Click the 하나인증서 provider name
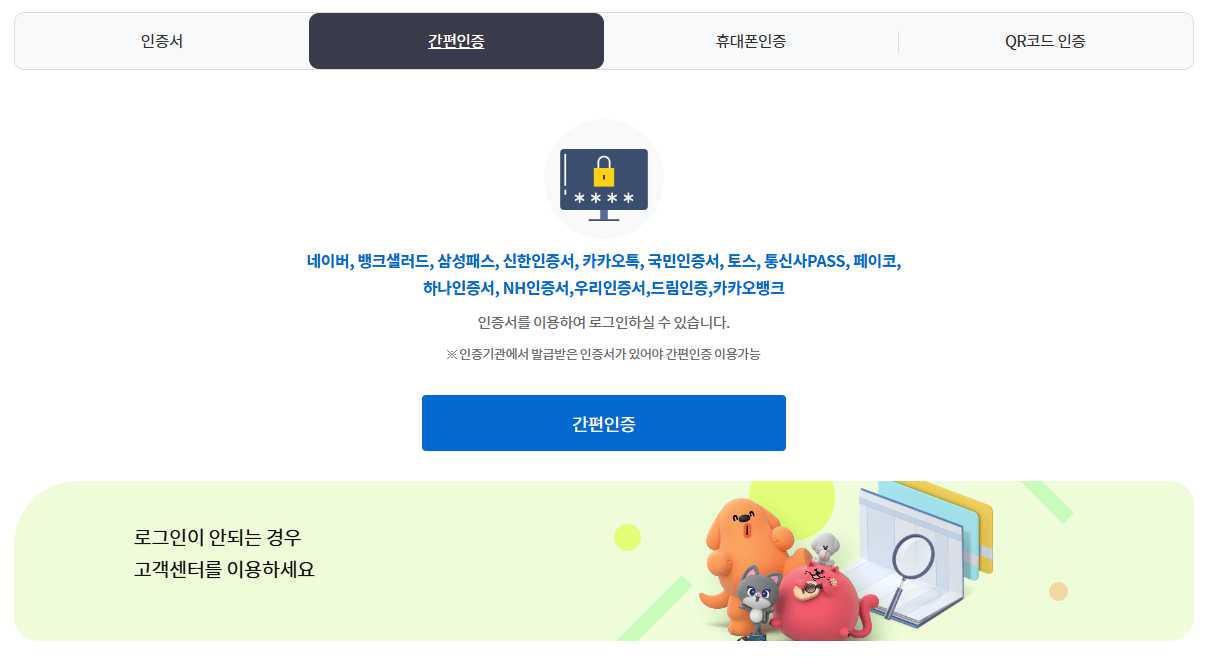 click(458, 288)
